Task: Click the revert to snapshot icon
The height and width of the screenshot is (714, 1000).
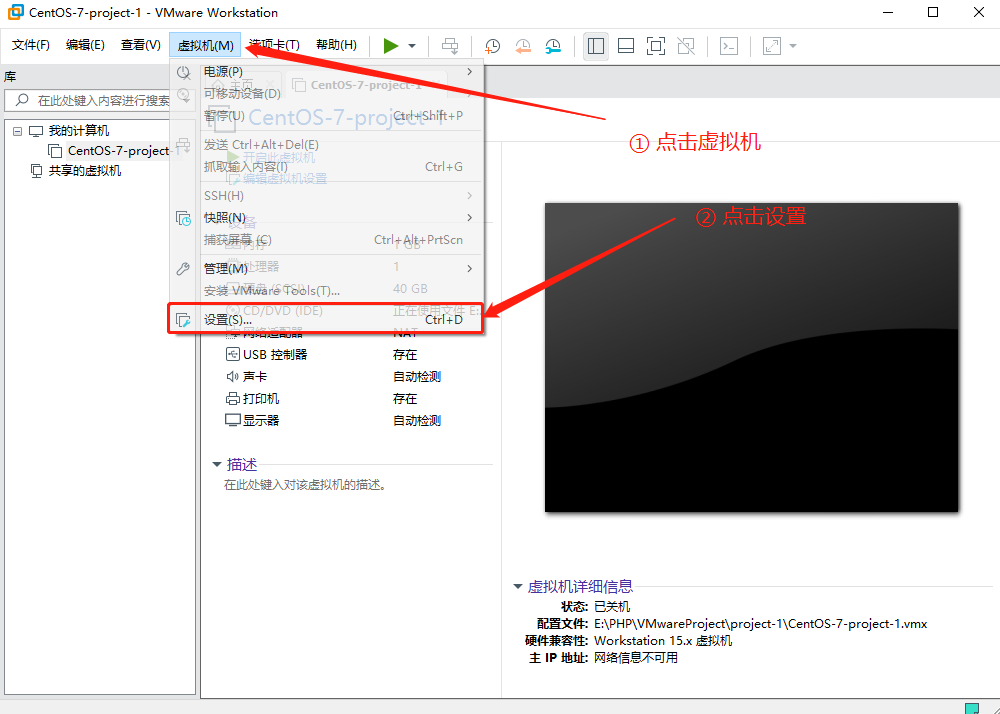Action: [x=522, y=46]
